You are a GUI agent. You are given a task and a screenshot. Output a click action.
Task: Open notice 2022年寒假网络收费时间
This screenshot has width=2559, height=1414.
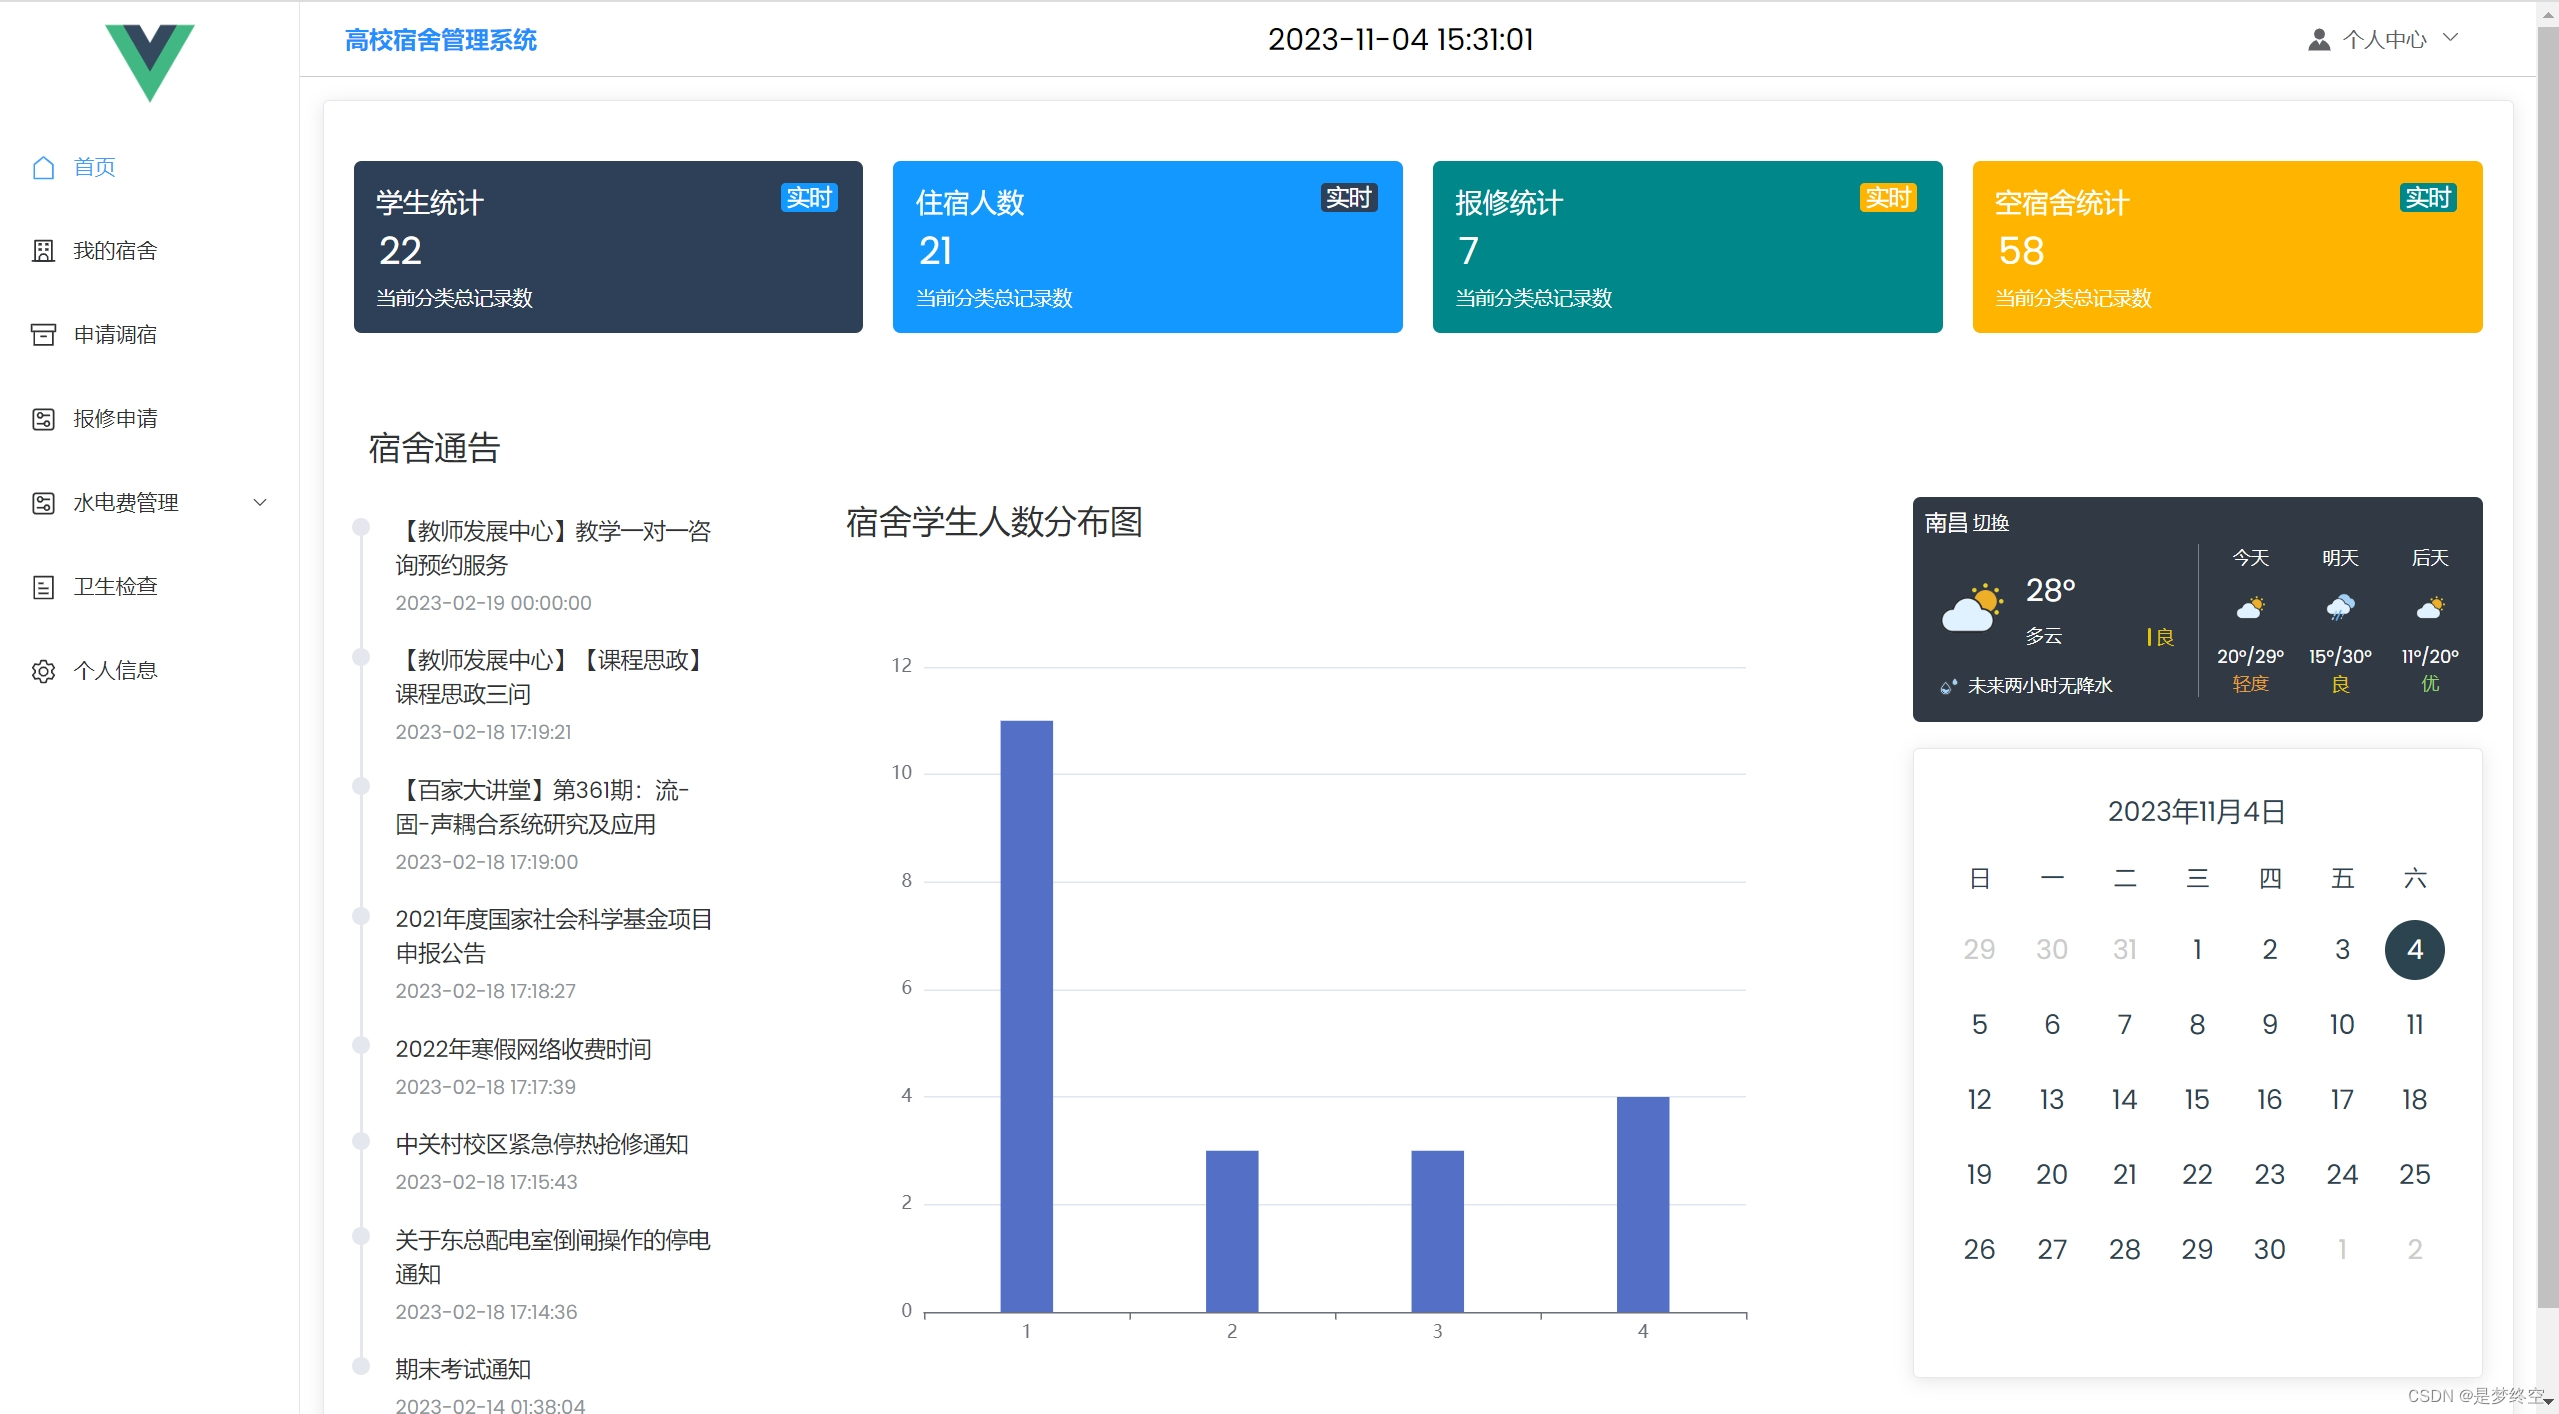pos(521,1049)
